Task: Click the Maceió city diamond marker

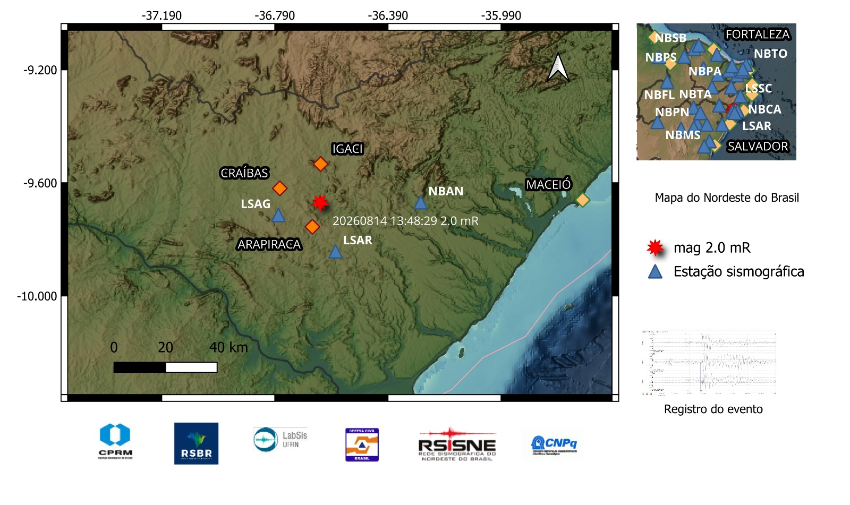Action: coord(582,200)
